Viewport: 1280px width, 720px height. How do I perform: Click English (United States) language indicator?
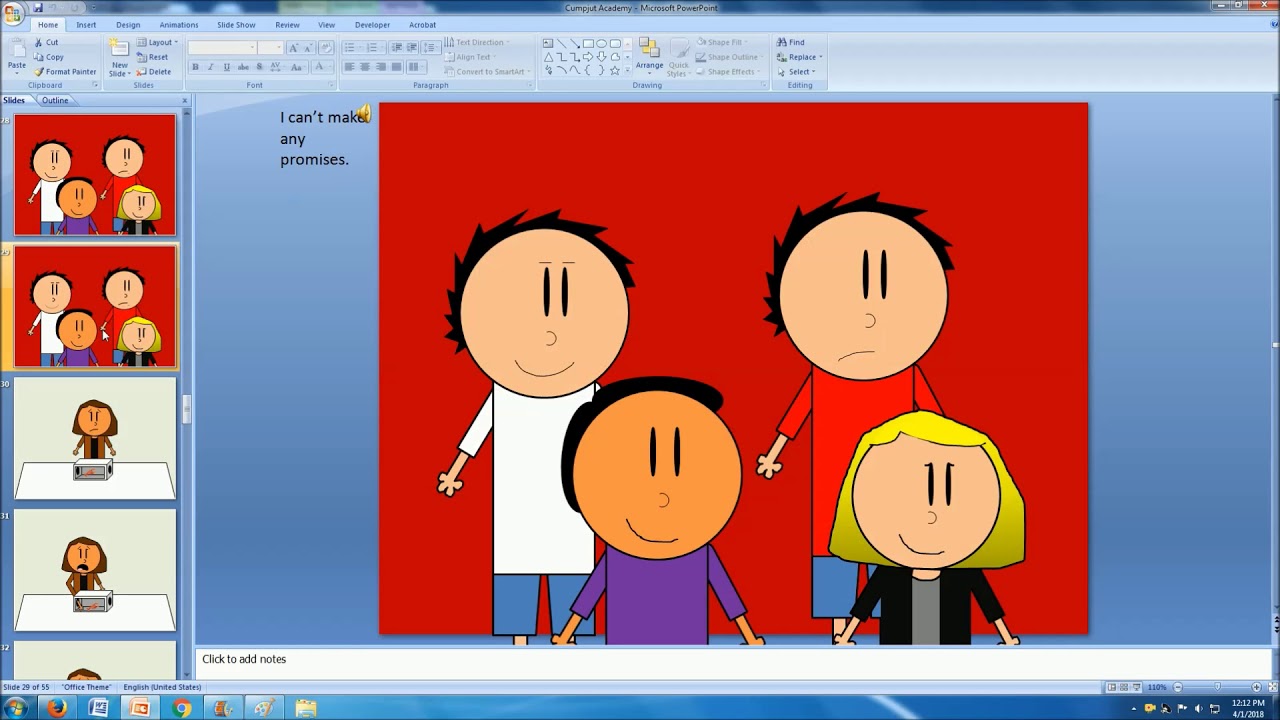tap(162, 687)
